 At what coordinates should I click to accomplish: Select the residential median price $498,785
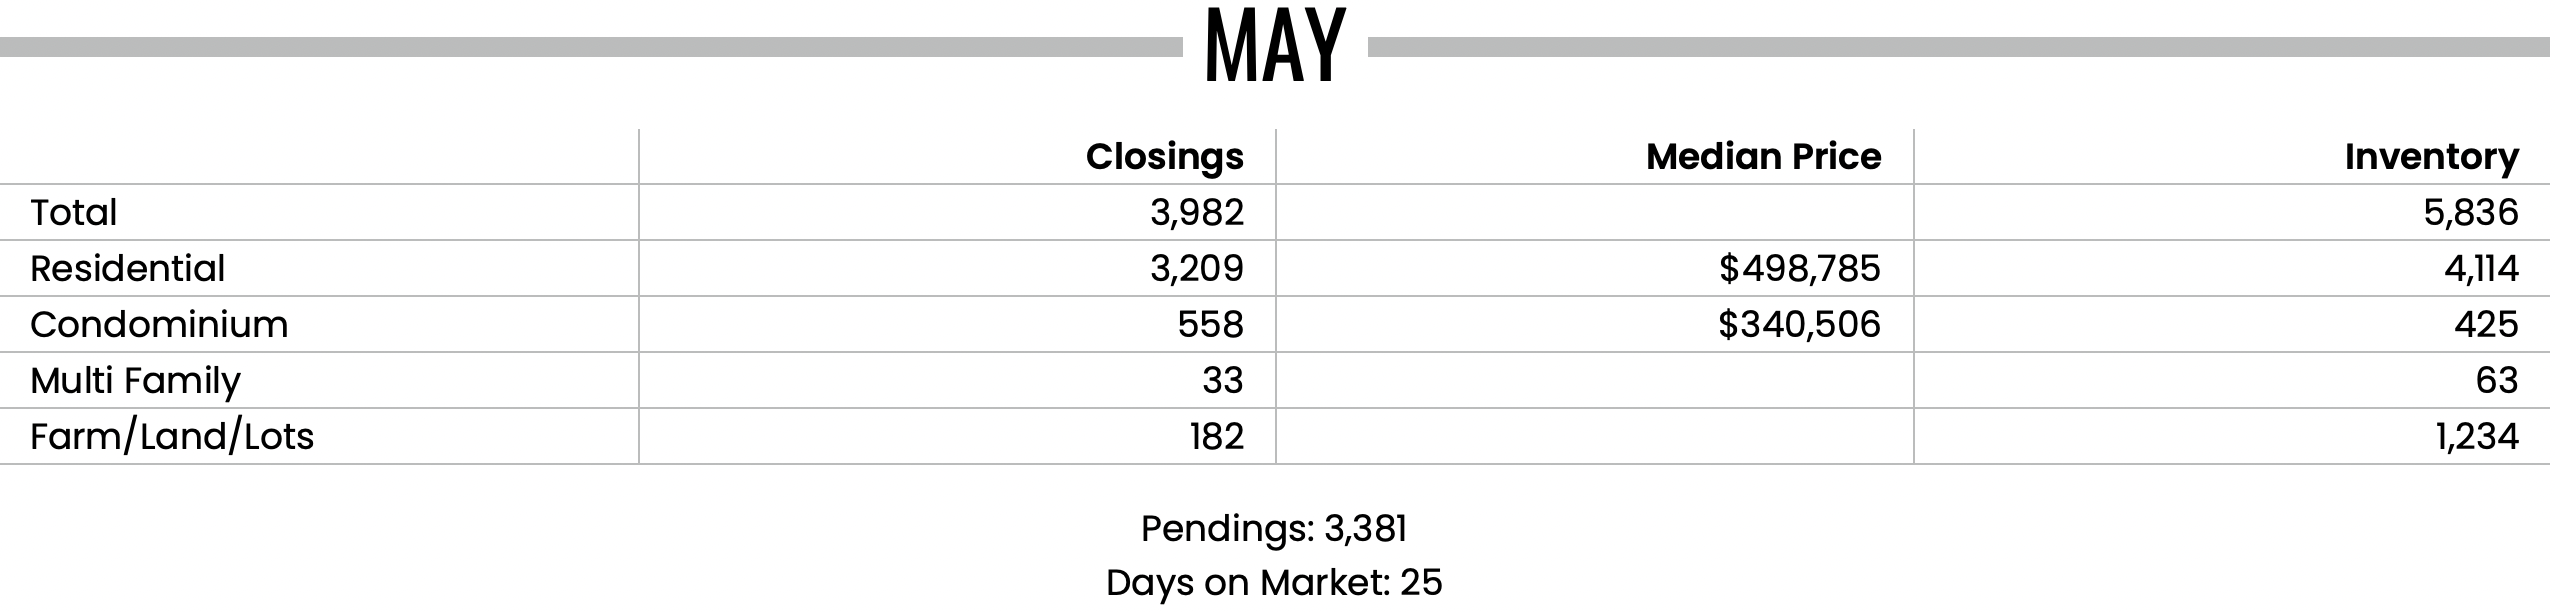(x=1800, y=269)
